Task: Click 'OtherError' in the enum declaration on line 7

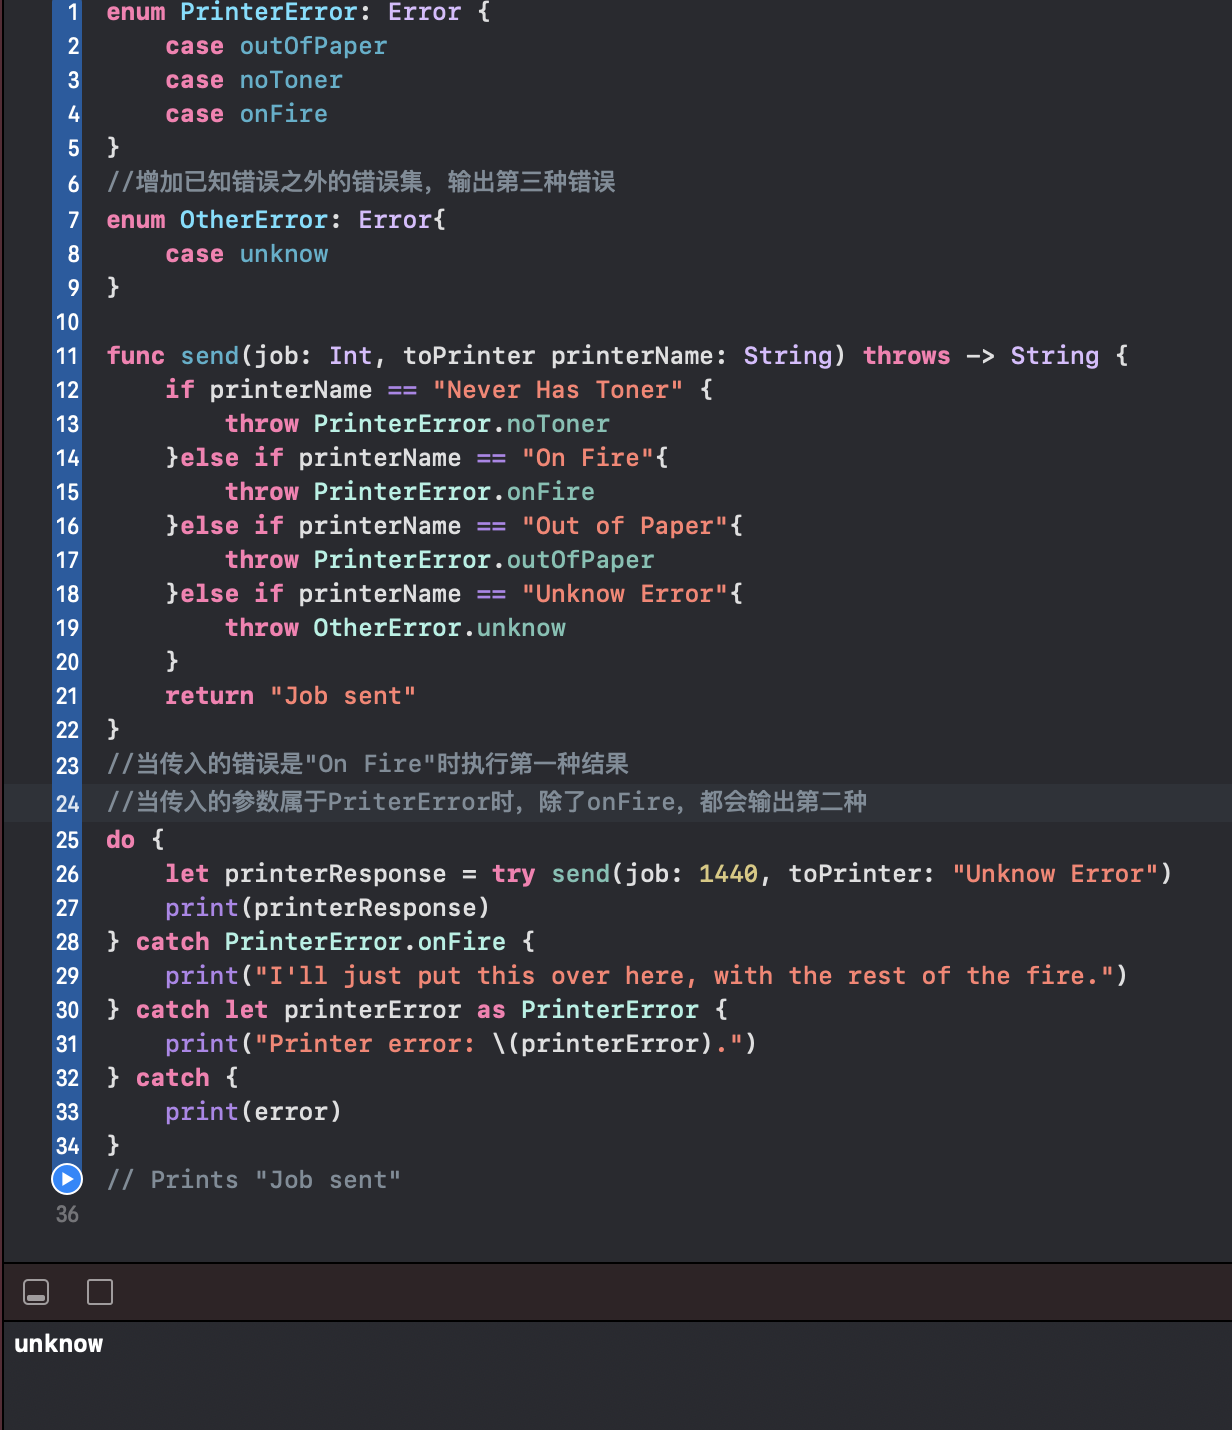Action: tap(254, 220)
